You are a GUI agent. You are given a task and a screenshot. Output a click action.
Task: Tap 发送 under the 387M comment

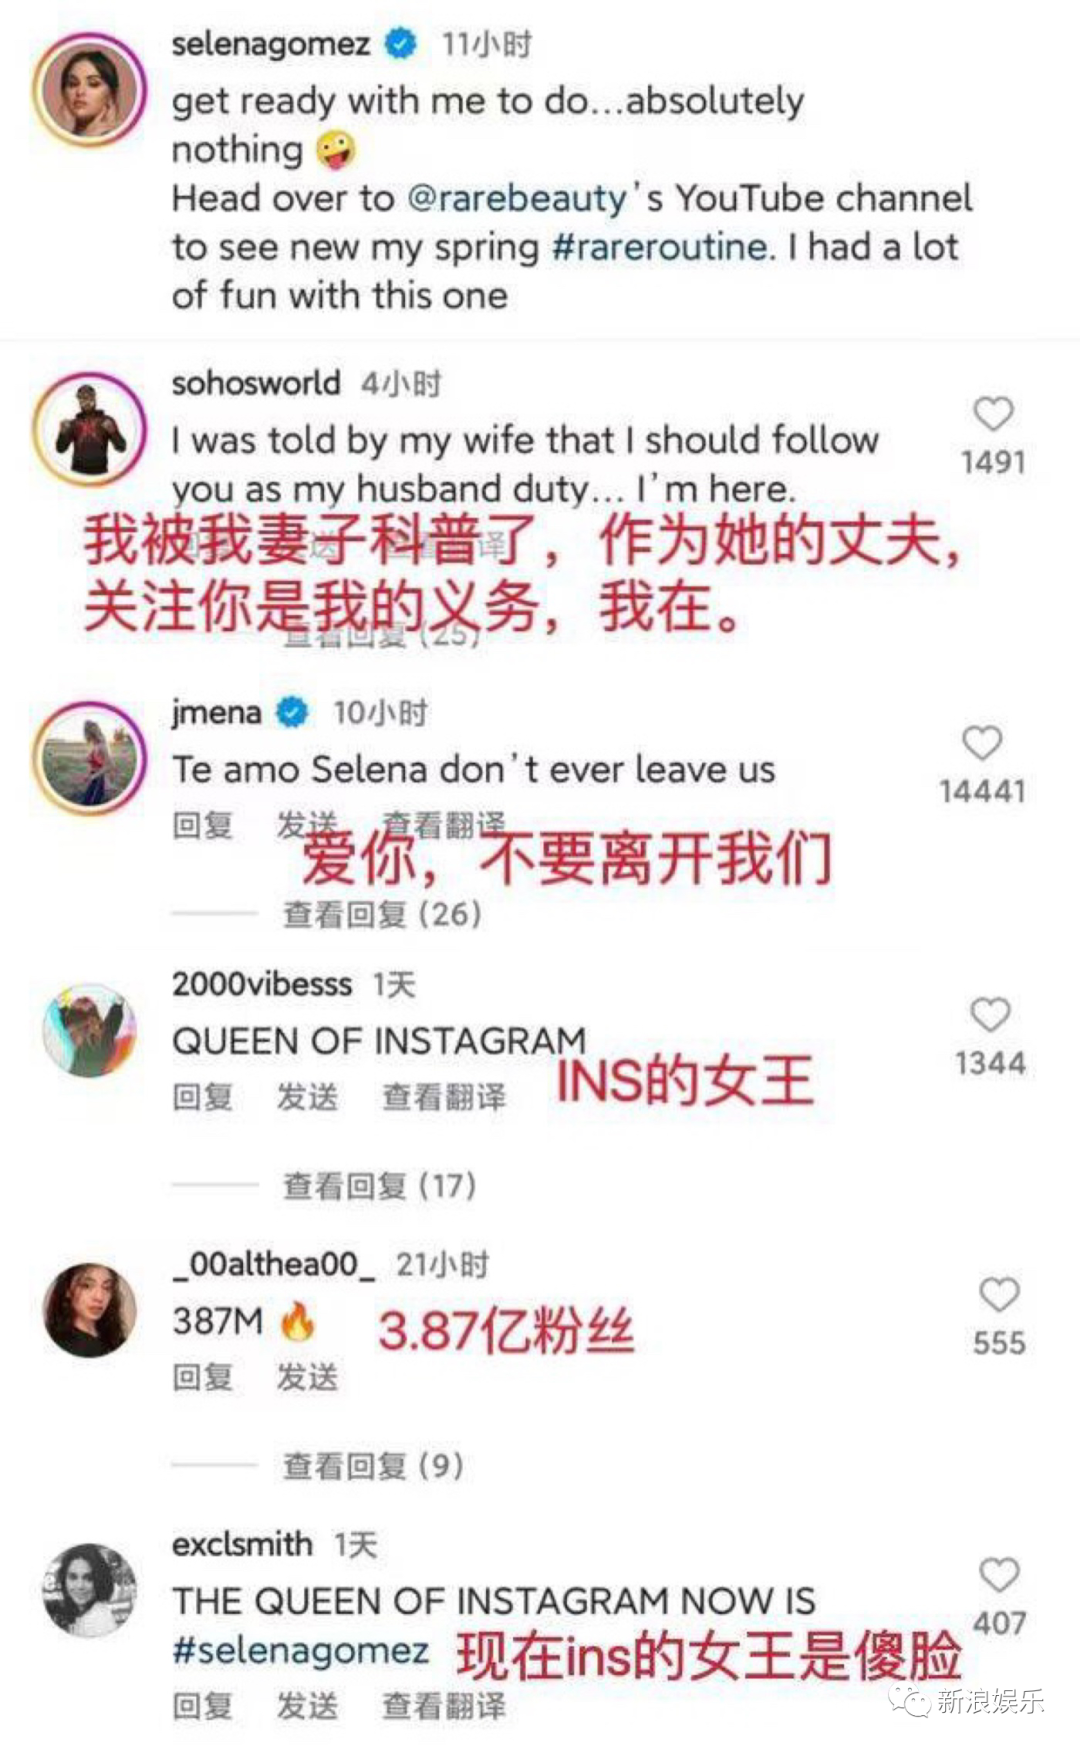pos(307,1377)
